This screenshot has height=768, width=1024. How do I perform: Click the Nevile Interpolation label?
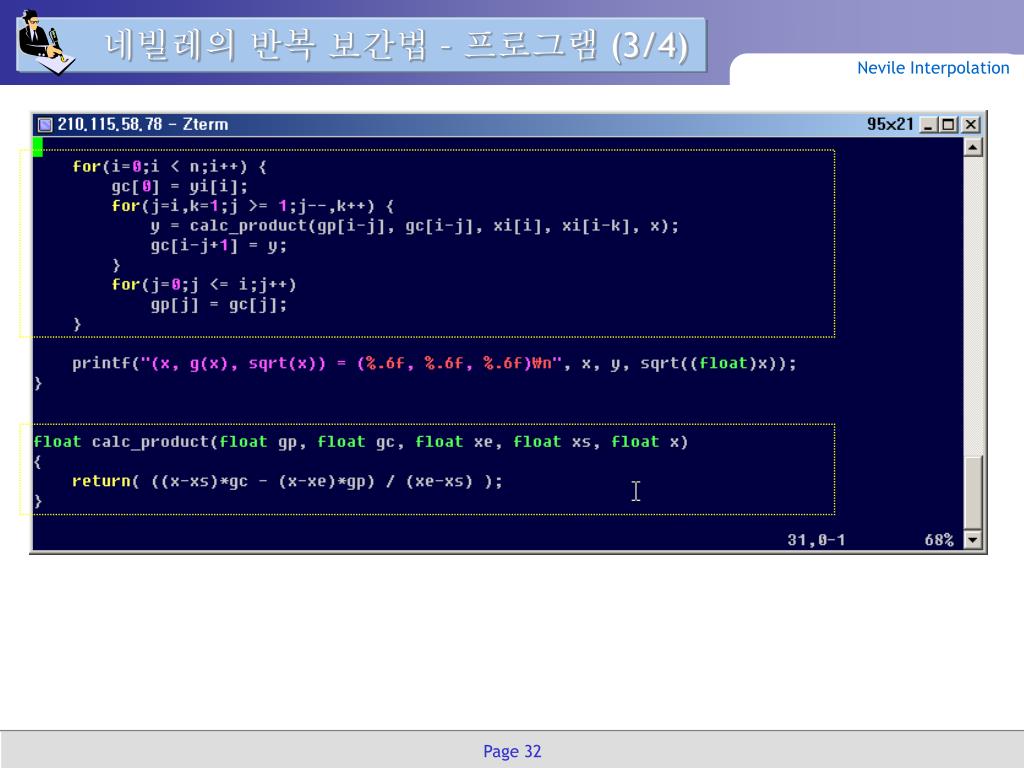coord(932,68)
